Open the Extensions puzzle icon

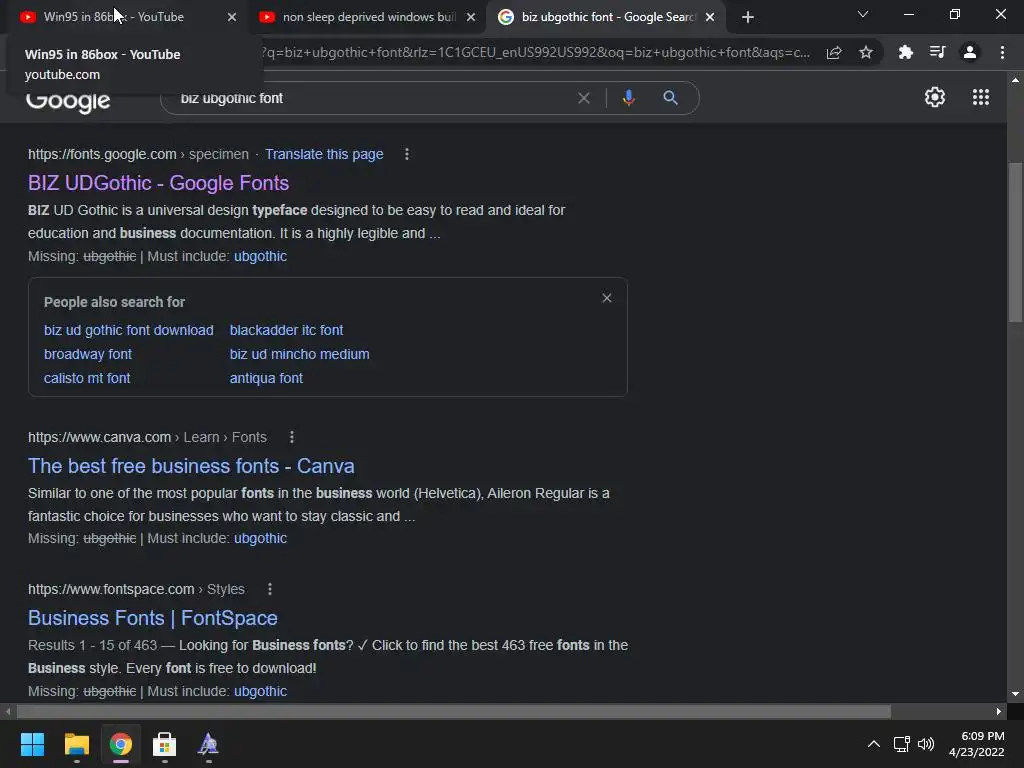pyautogui.click(x=906, y=53)
